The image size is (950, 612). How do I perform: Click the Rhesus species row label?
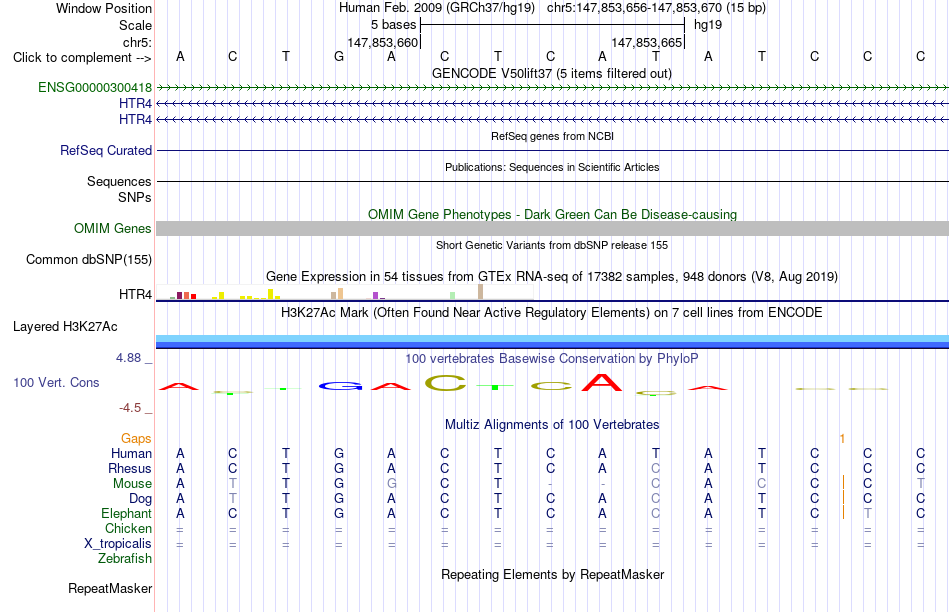[130, 468]
